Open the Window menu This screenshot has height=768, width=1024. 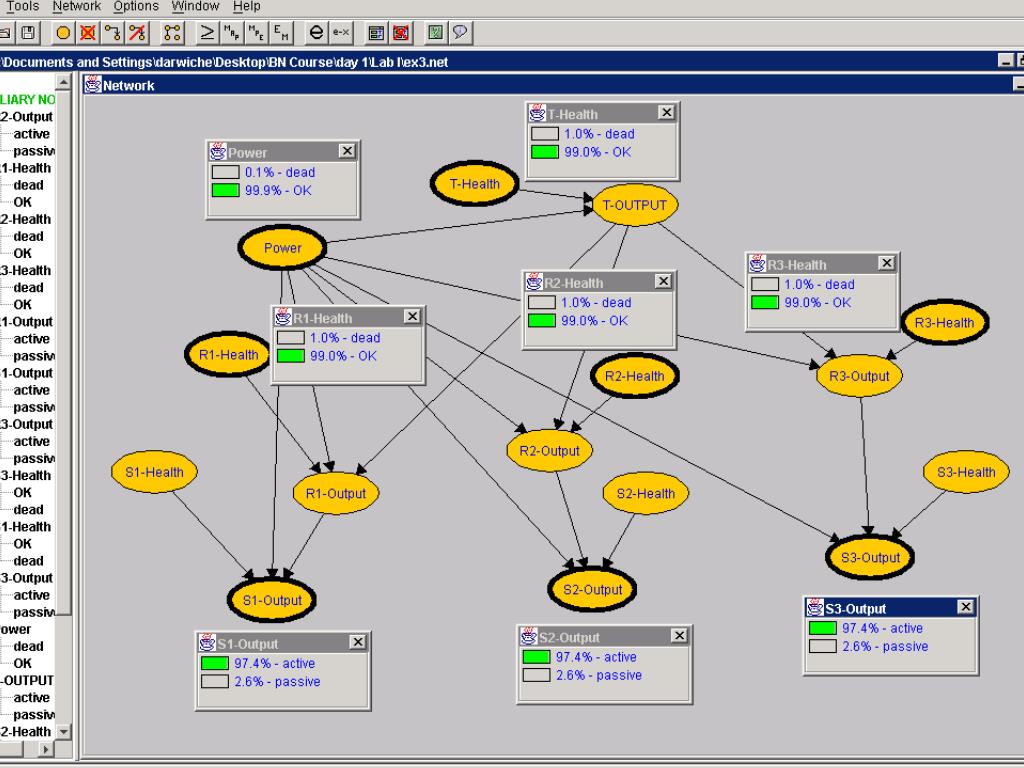[x=195, y=7]
